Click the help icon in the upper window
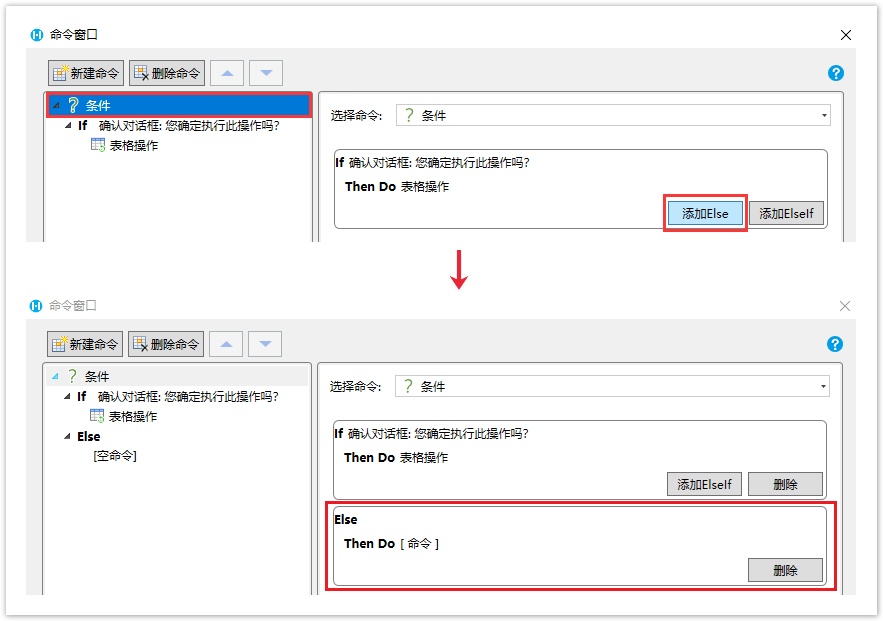883x621 pixels. coord(836,73)
